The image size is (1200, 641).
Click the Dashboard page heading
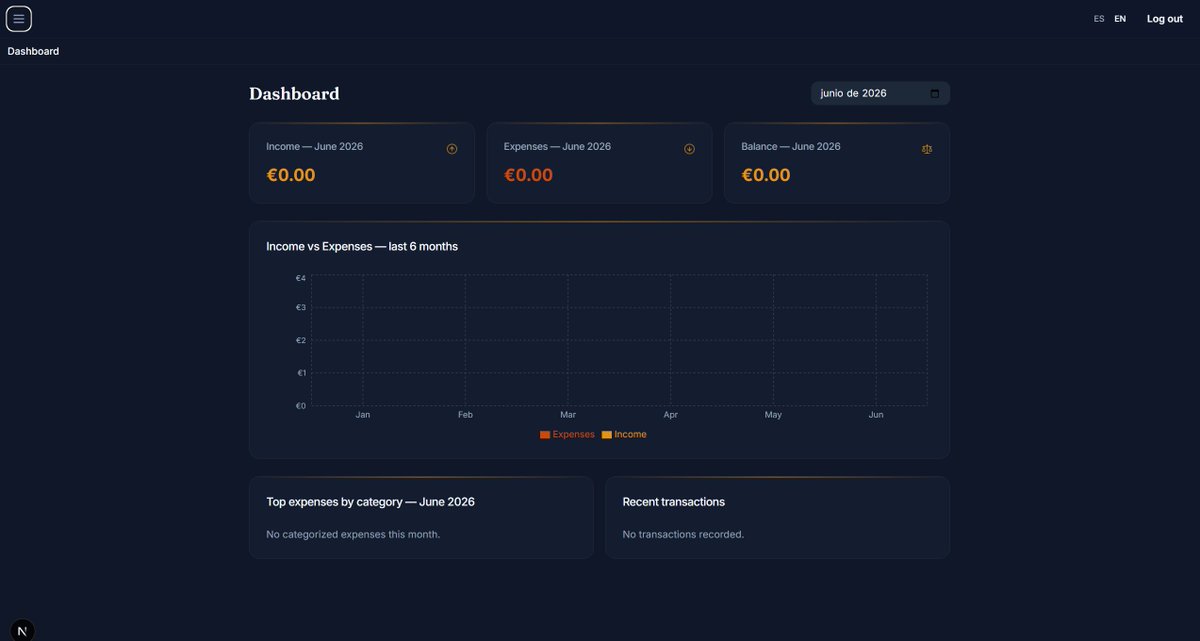click(x=294, y=94)
